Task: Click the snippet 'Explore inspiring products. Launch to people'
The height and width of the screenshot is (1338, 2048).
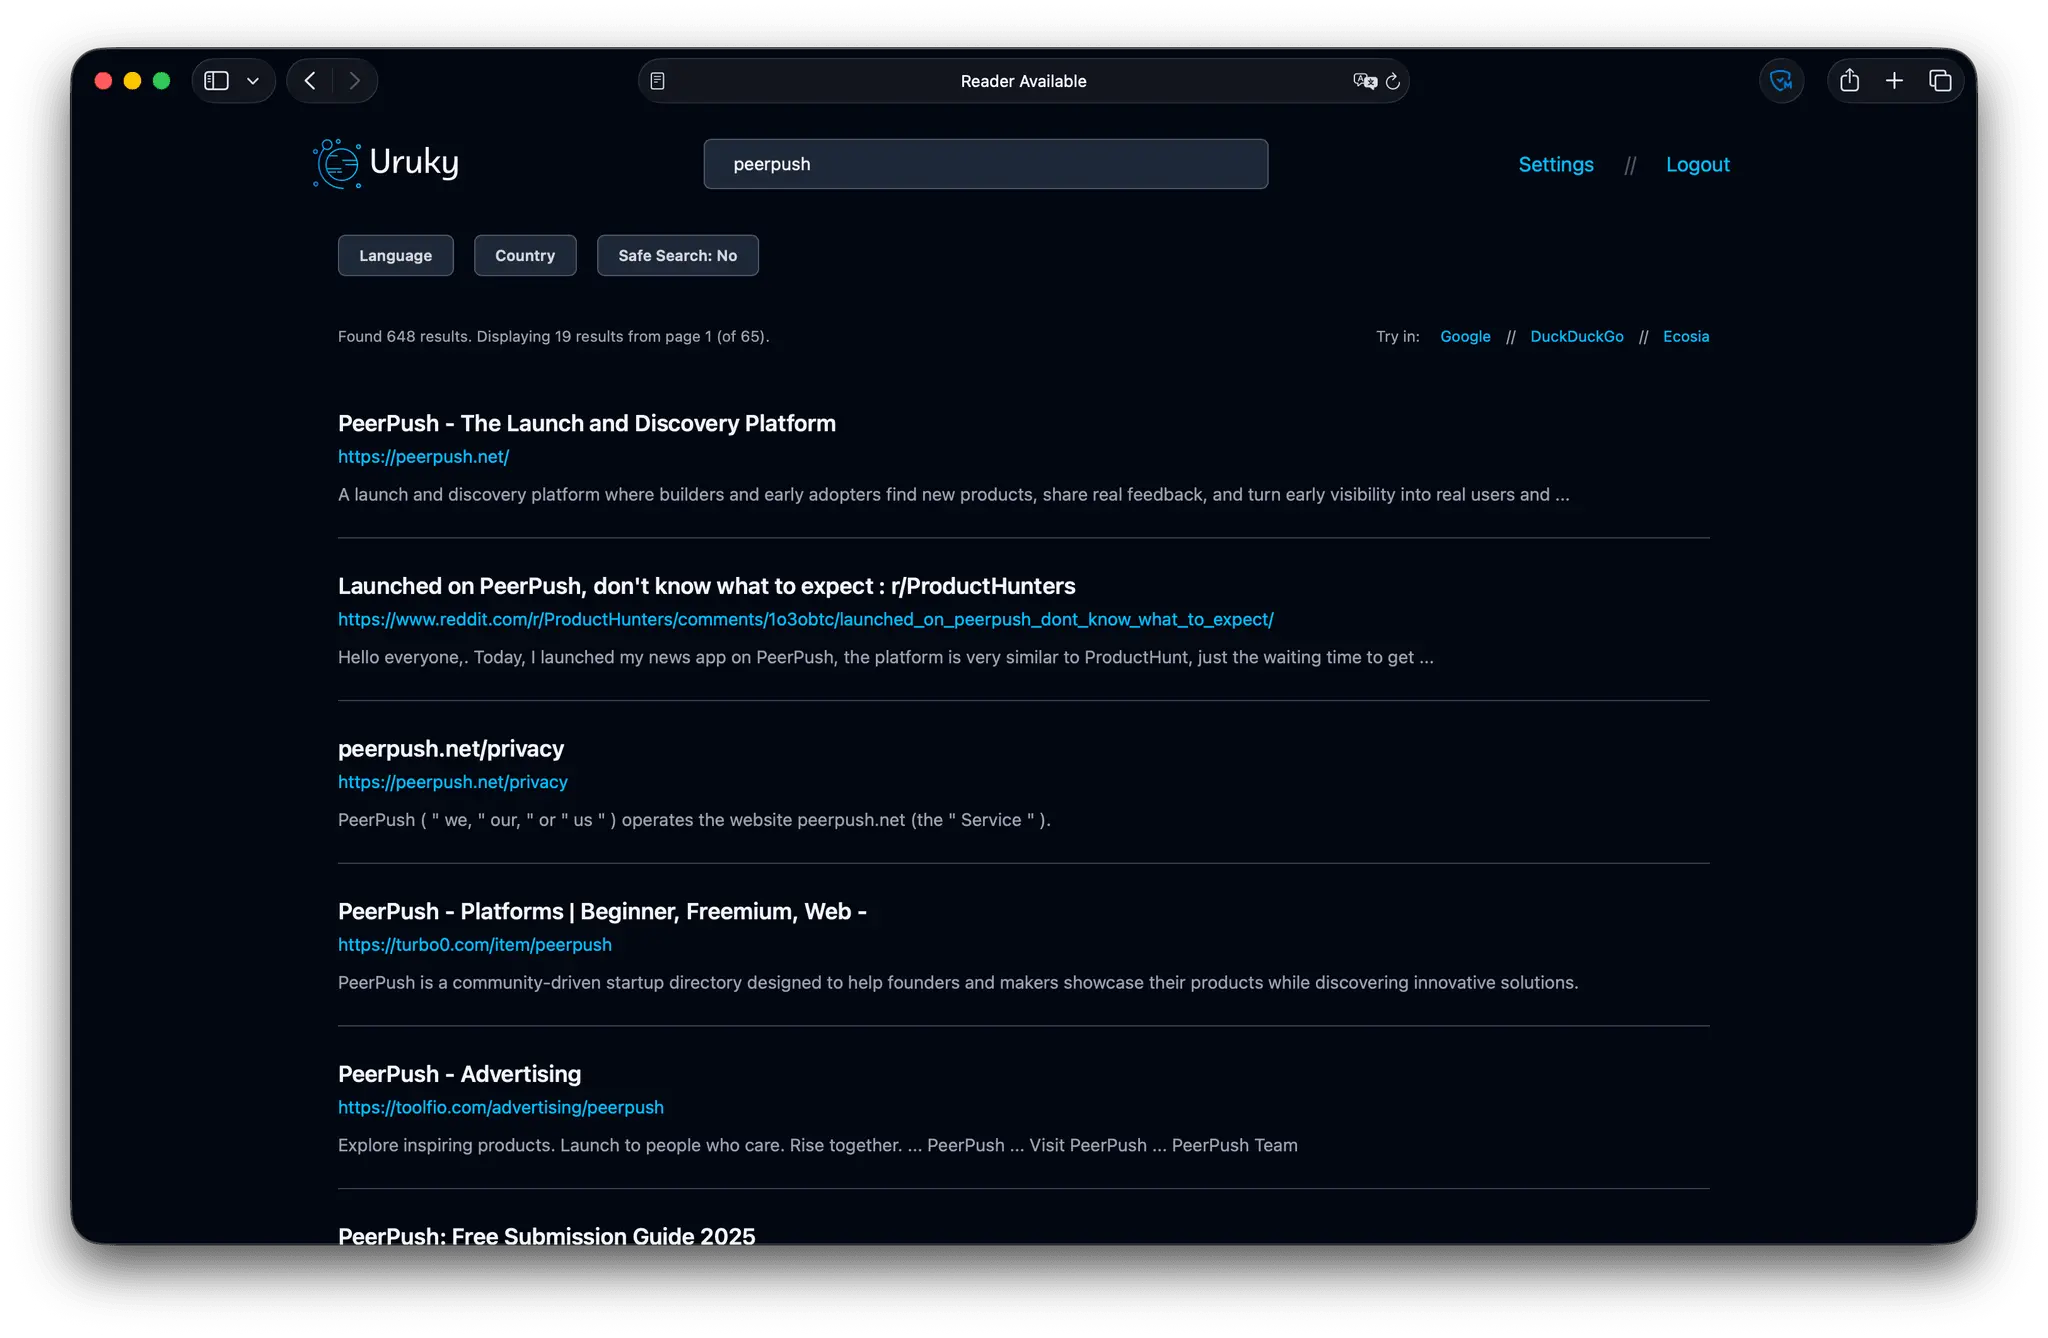Action: (x=817, y=1146)
